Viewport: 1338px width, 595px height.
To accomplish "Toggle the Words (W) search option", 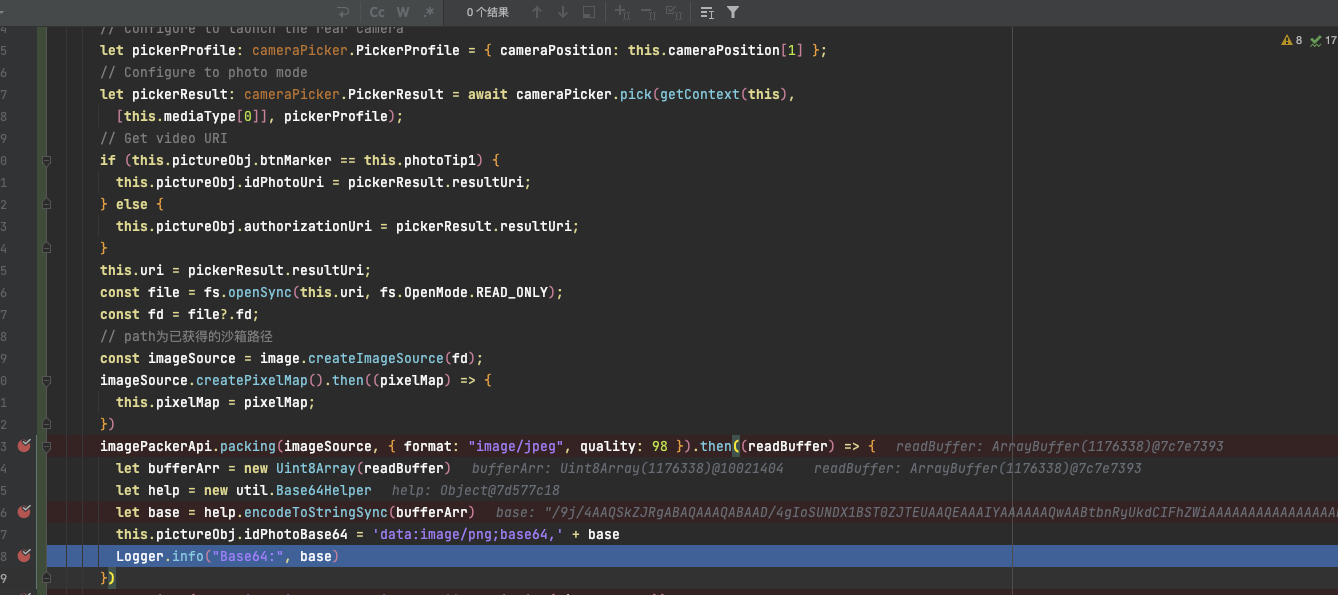I will 403,12.
